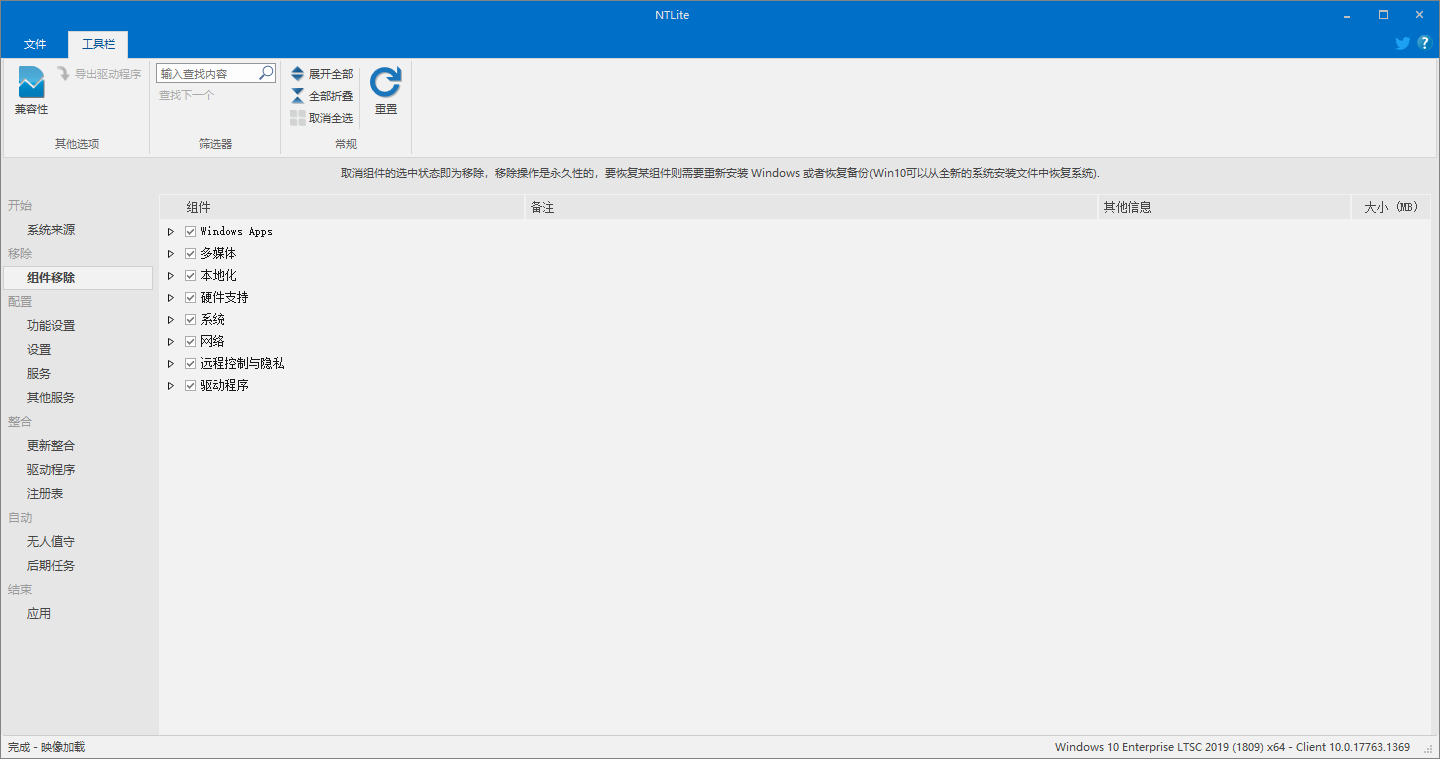Select 组件移除 in the sidebar

click(x=78, y=278)
